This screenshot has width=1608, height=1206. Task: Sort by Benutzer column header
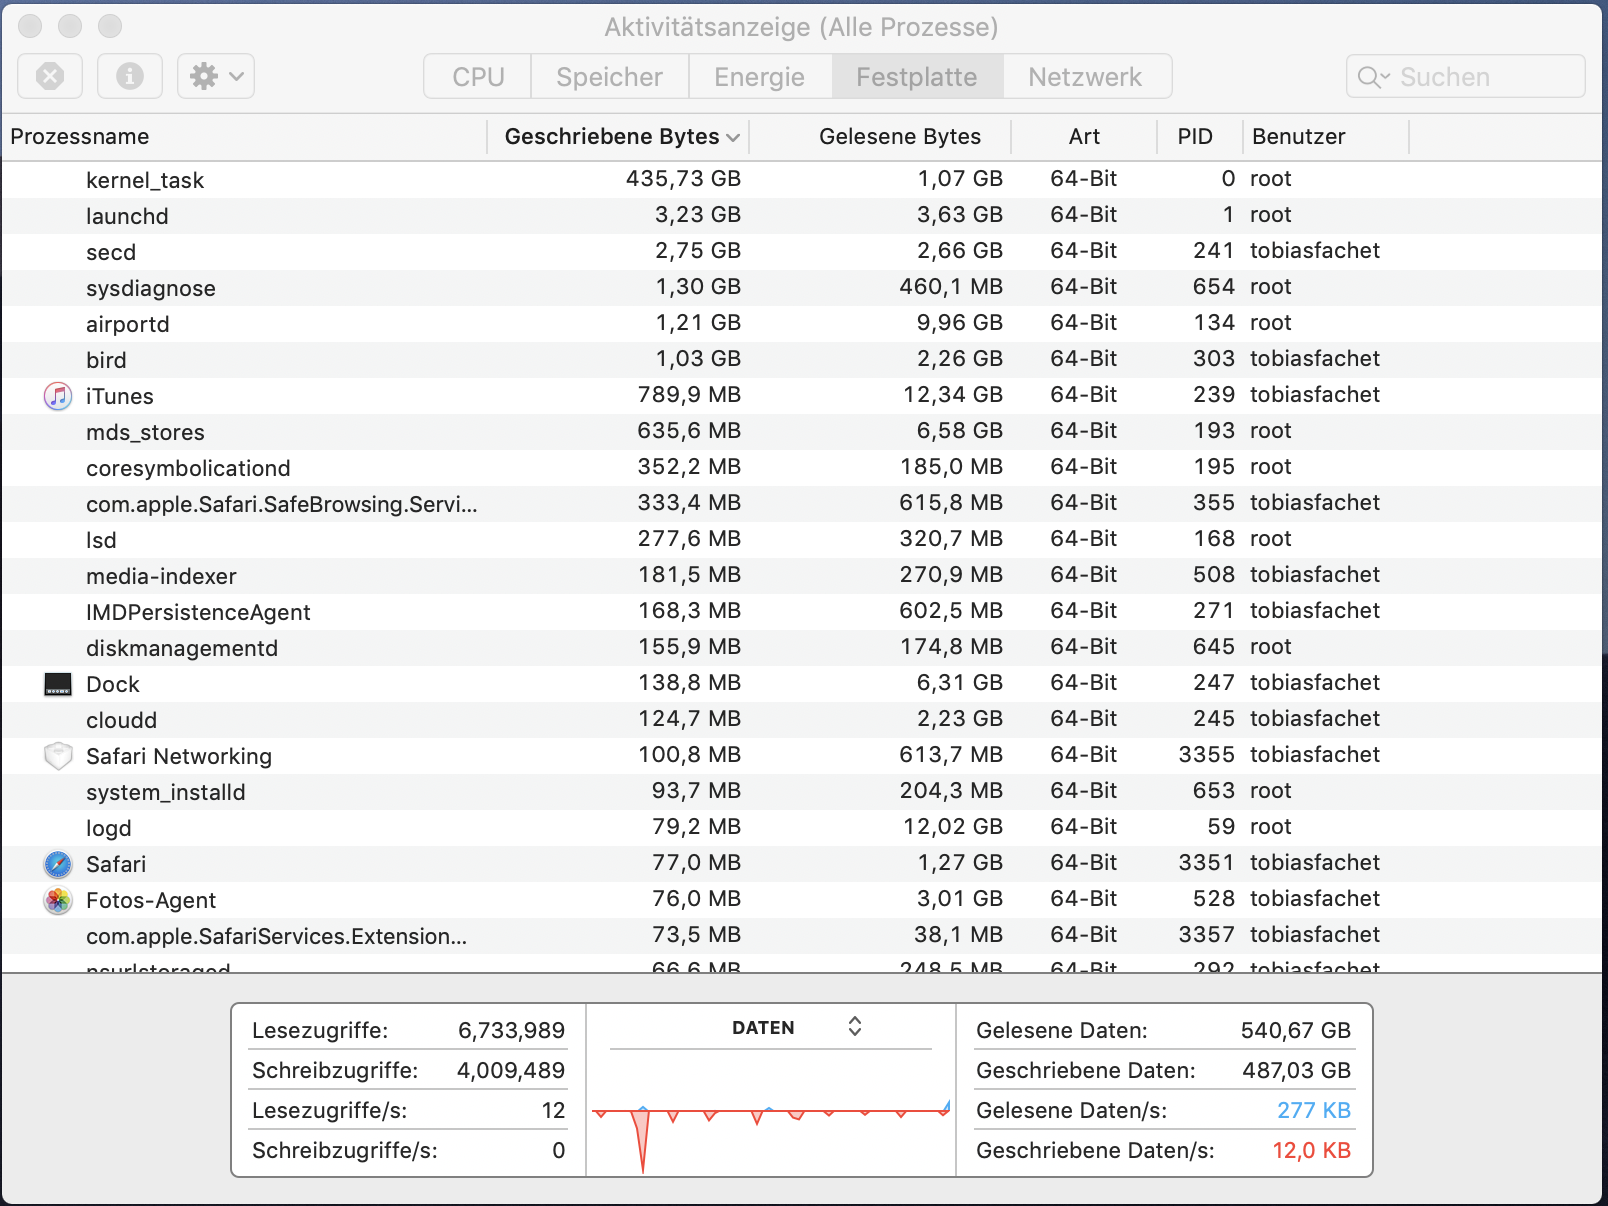click(x=1326, y=137)
